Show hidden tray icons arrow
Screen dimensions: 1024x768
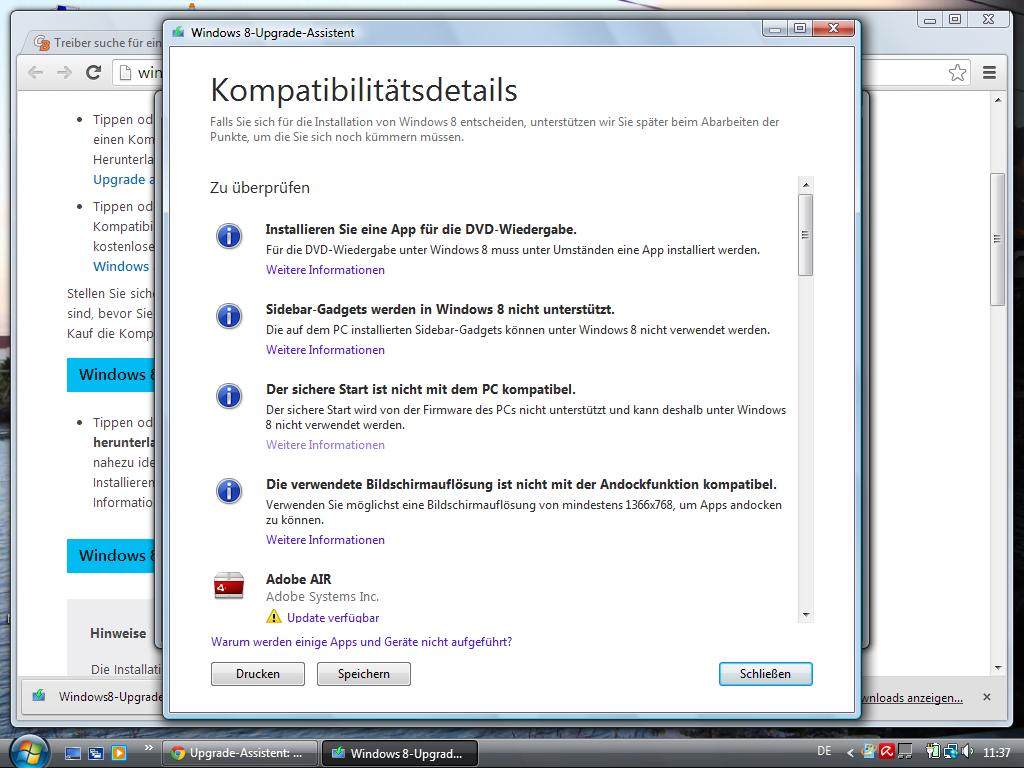850,752
